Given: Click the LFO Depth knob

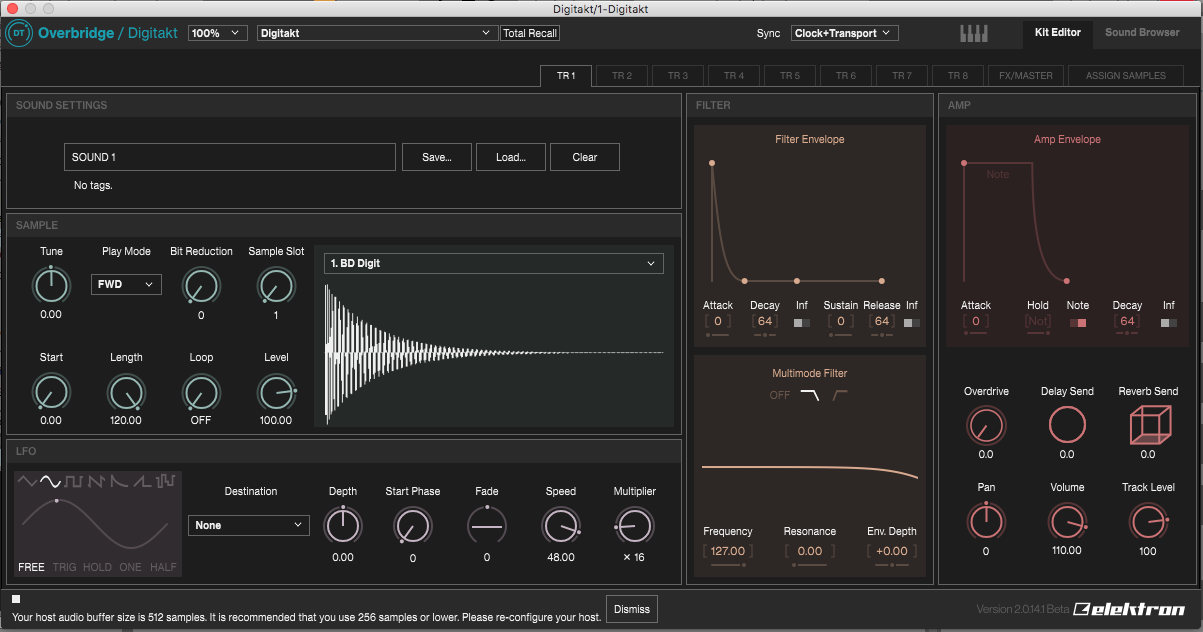Looking at the screenshot, I should [x=343, y=525].
